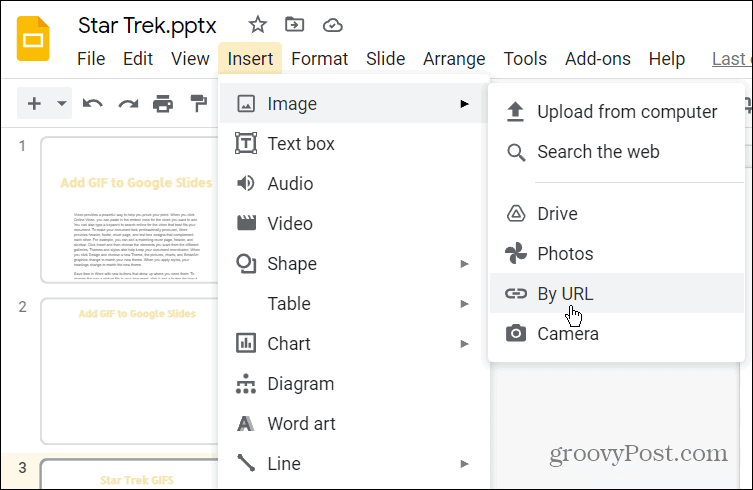
Task: Select Image in the Insert menu
Action: [353, 103]
